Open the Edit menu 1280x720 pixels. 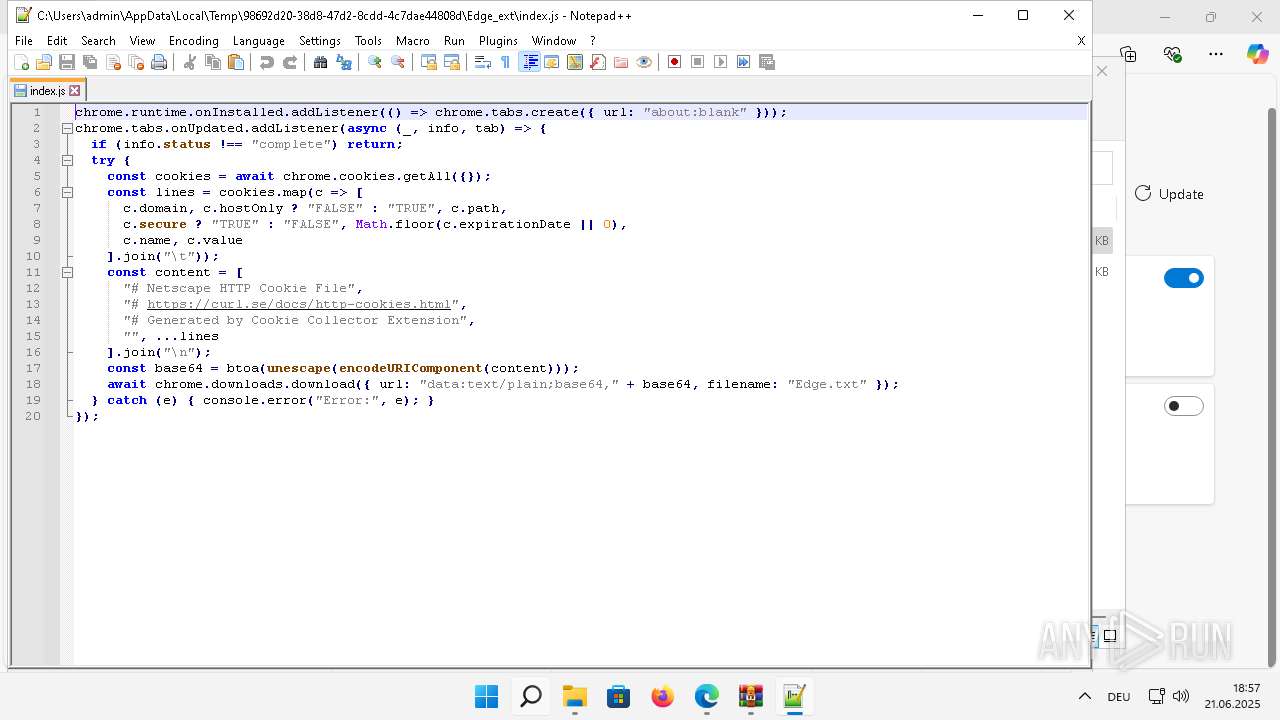57,41
